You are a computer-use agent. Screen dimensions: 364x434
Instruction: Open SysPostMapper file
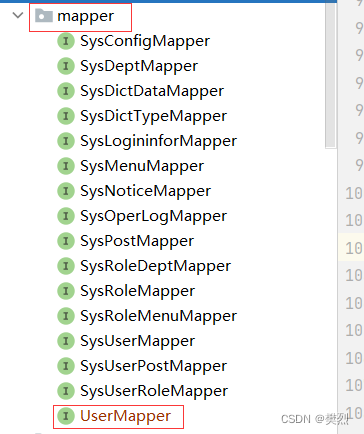click(x=137, y=242)
